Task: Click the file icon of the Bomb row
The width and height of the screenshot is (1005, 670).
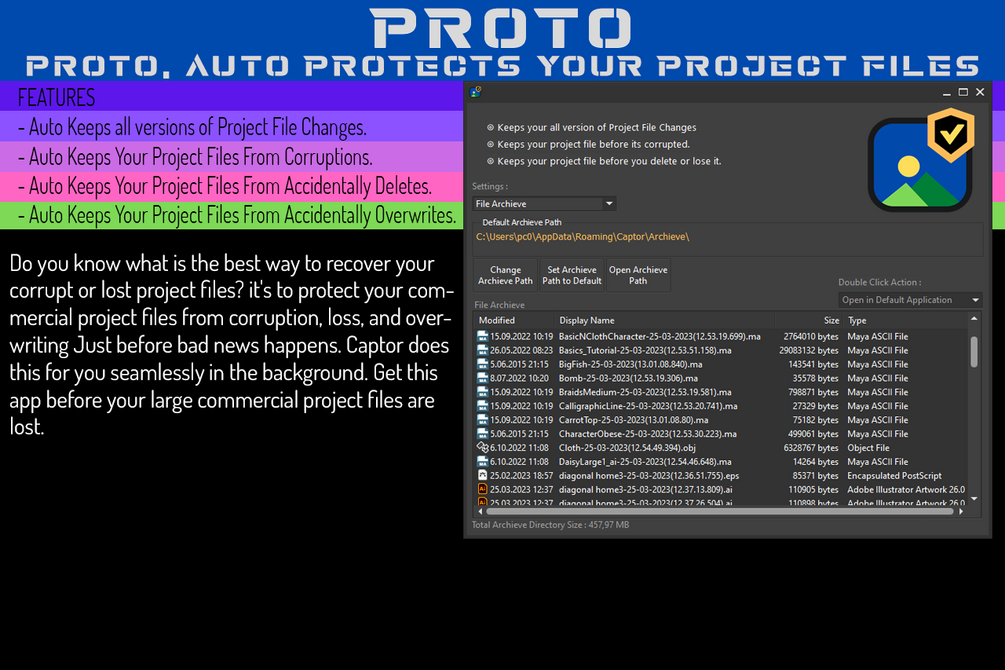Action: (483, 378)
